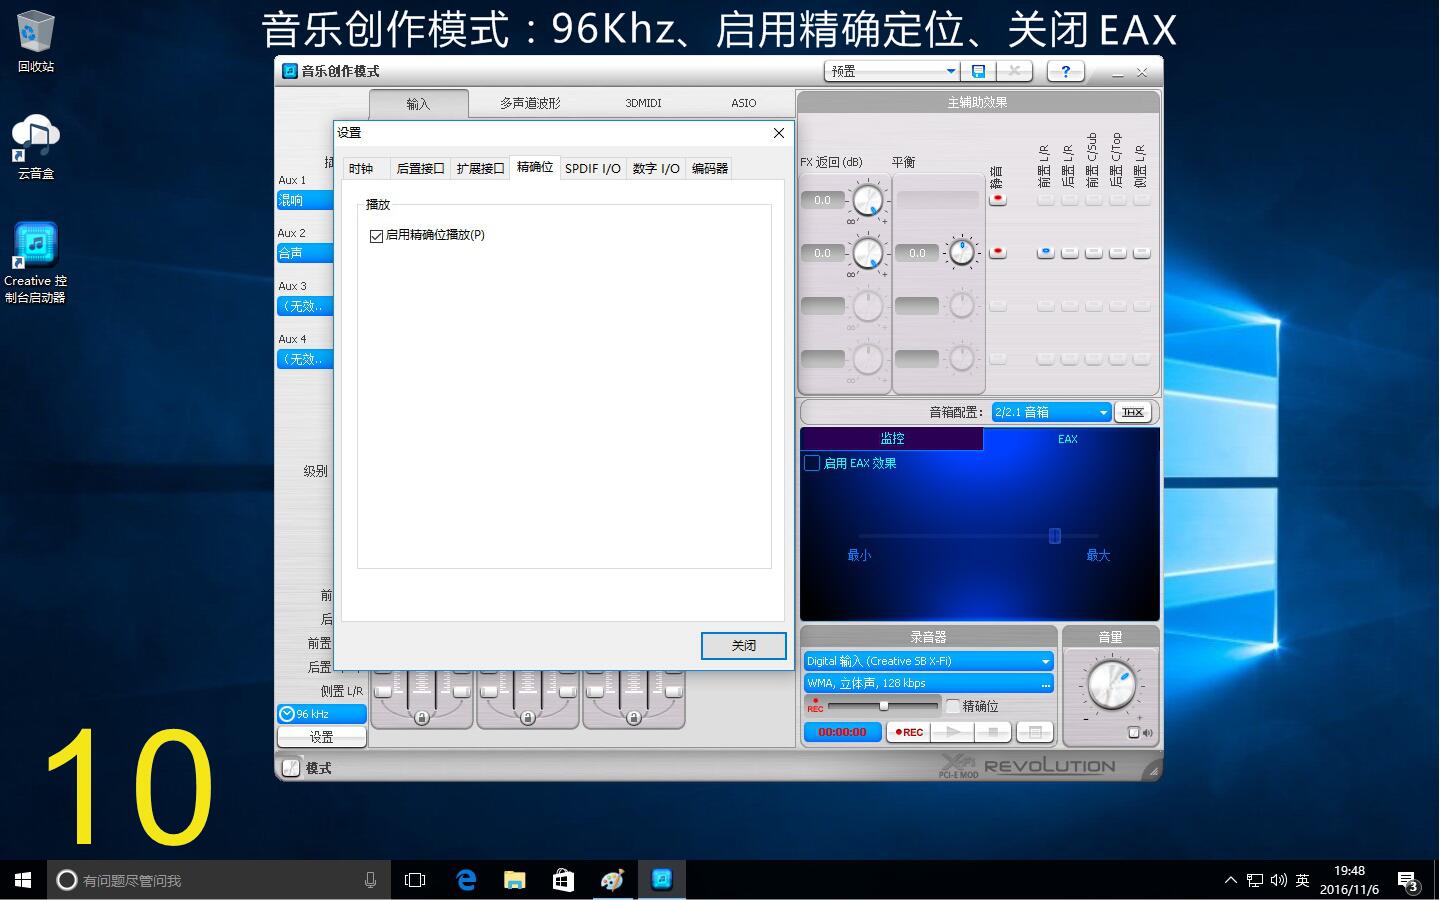The width and height of the screenshot is (1440, 900).
Task: Click the red REC record button
Action: pos(908,732)
